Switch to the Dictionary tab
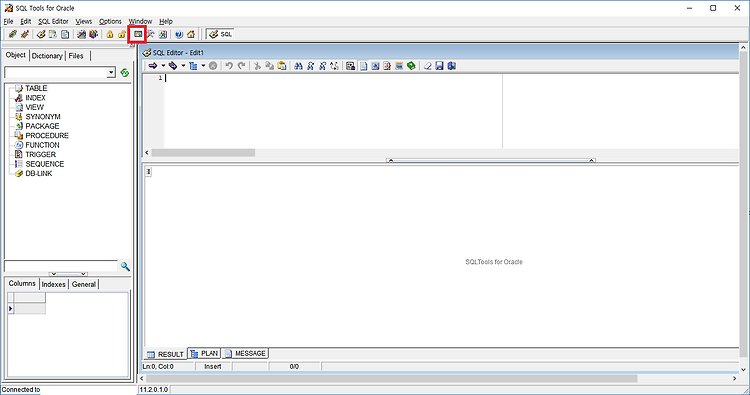This screenshot has width=750, height=395. (x=47, y=56)
